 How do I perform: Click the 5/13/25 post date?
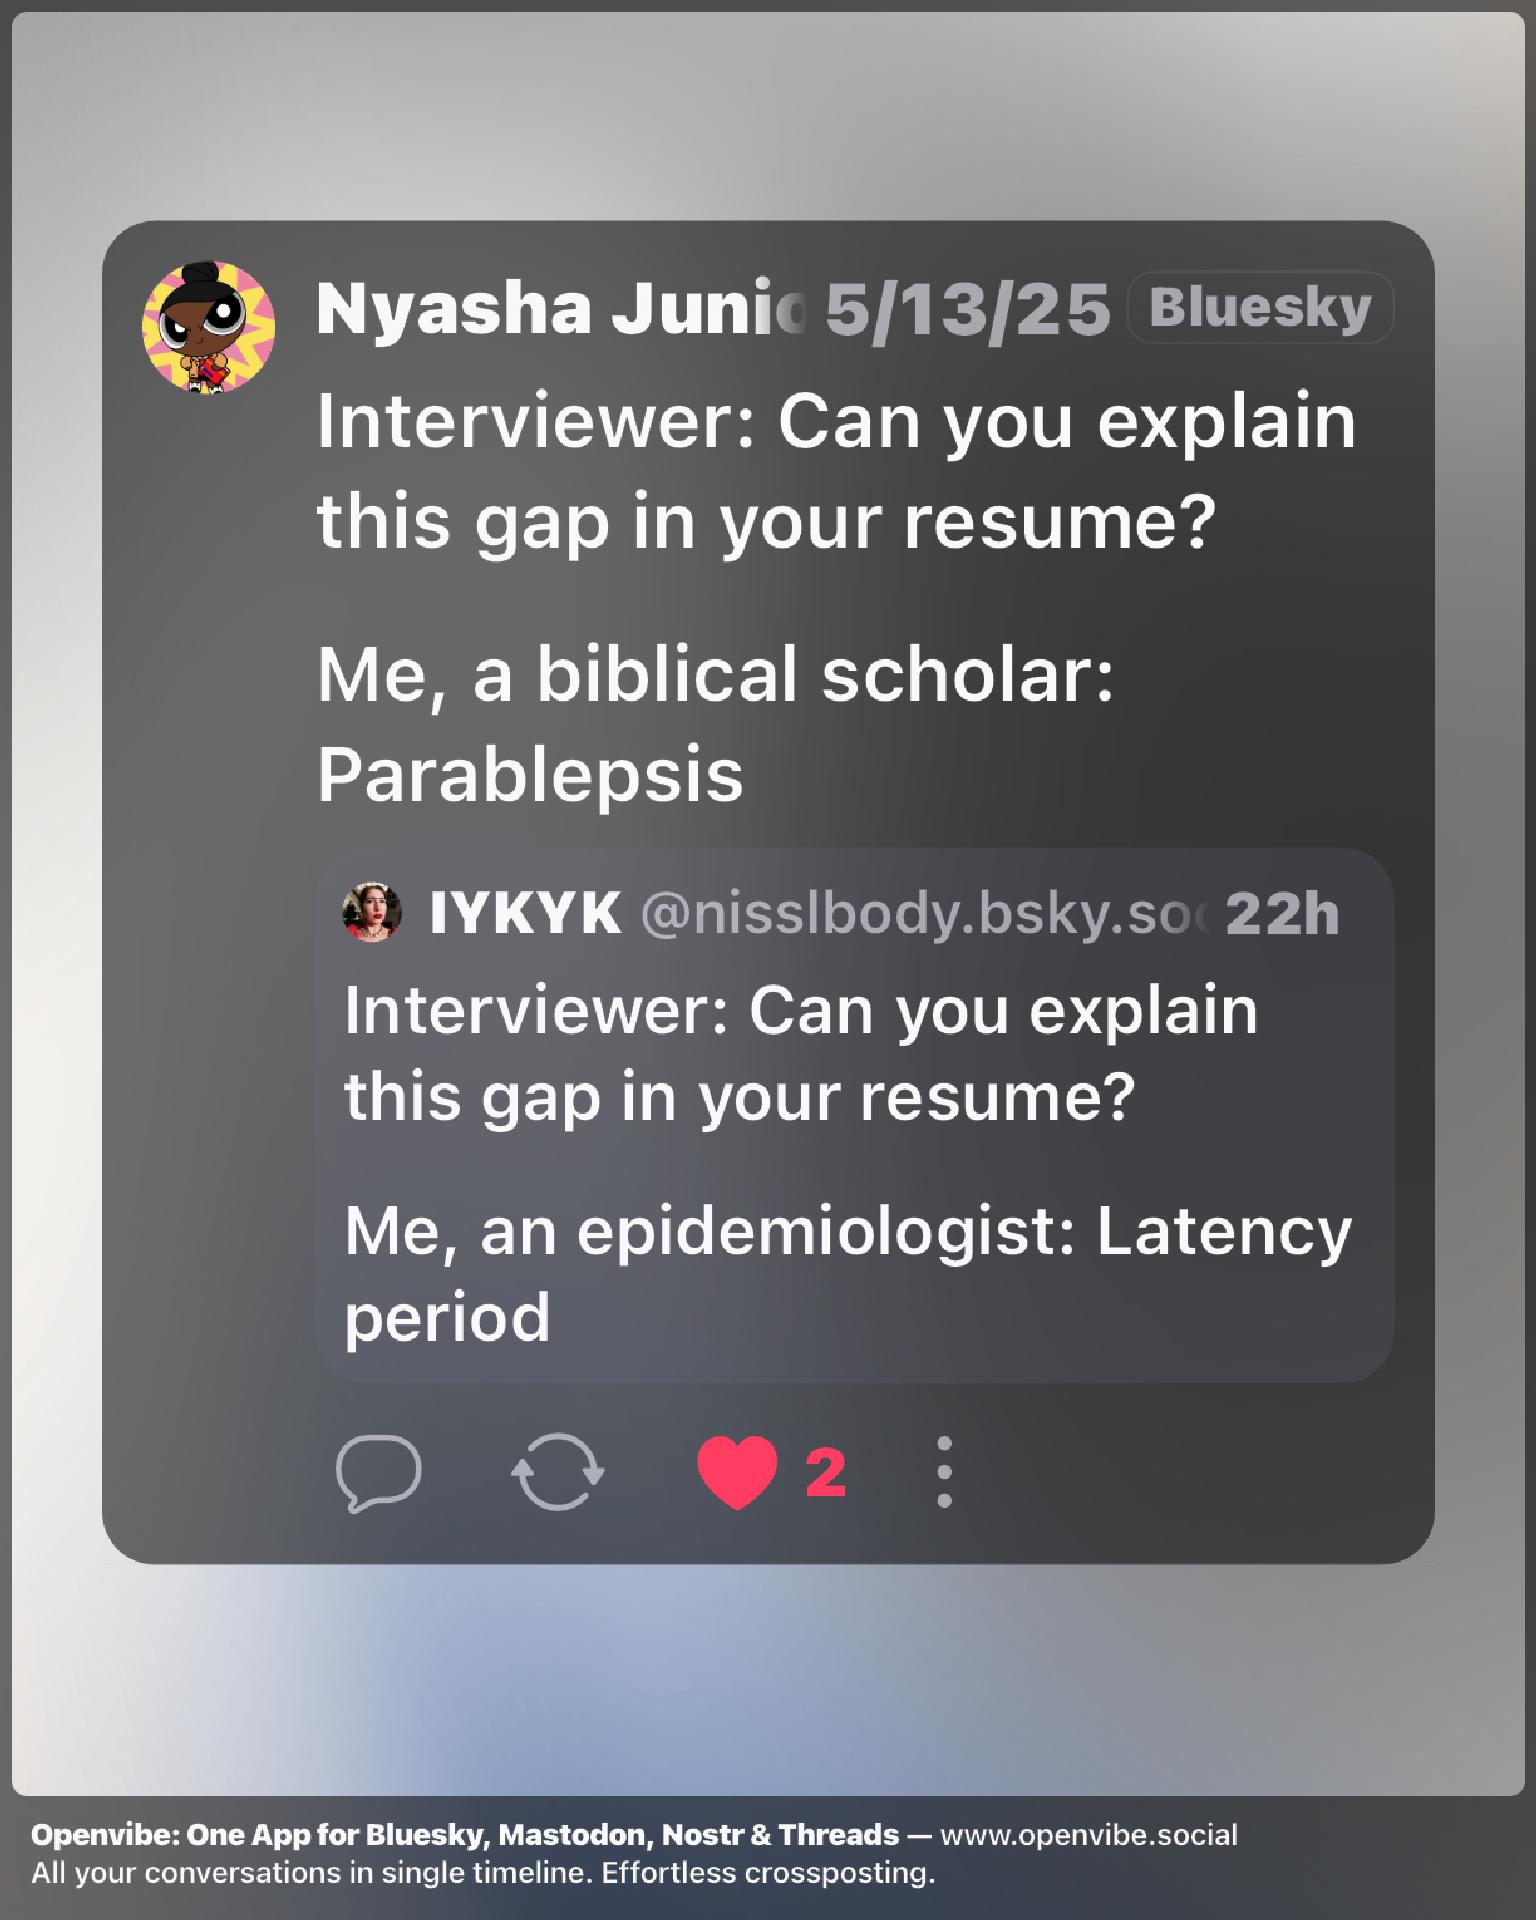[967, 308]
